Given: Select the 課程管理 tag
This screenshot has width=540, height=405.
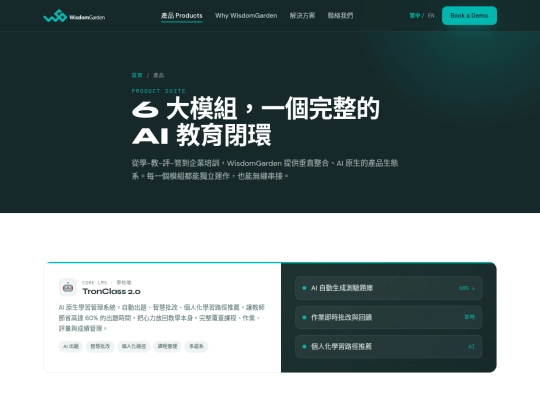Looking at the screenshot, I should point(167,346).
